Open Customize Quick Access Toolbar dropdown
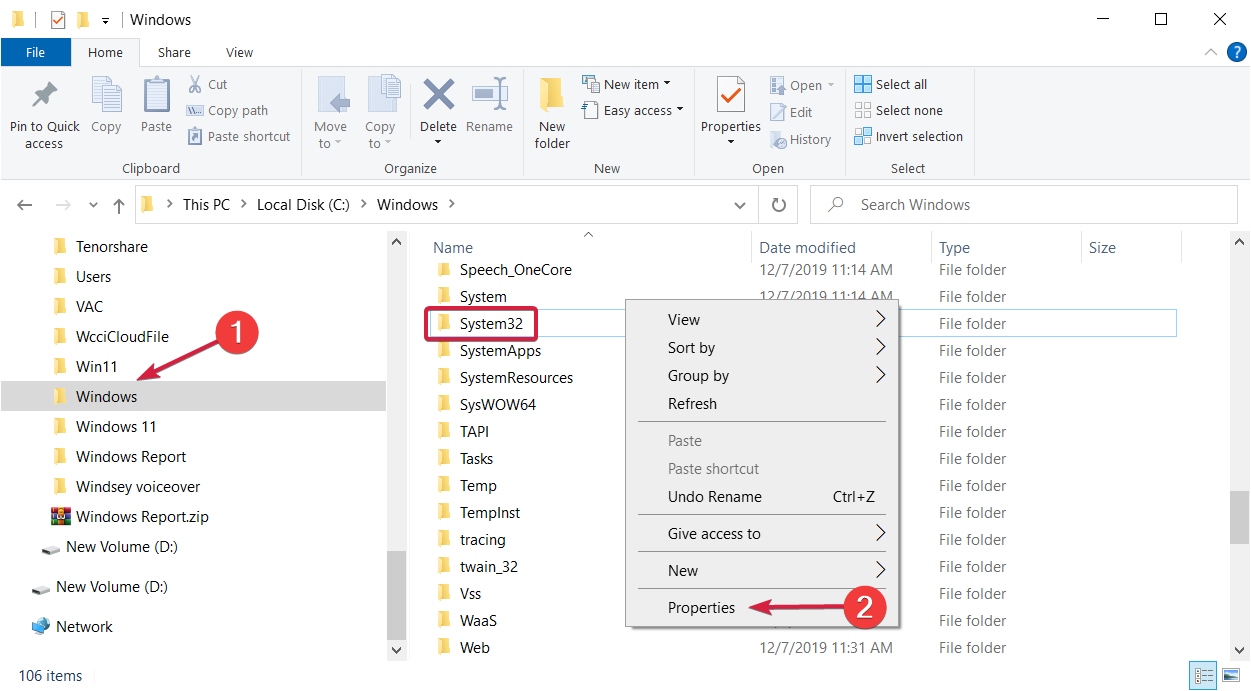This screenshot has height=691, width=1251. (x=105, y=20)
